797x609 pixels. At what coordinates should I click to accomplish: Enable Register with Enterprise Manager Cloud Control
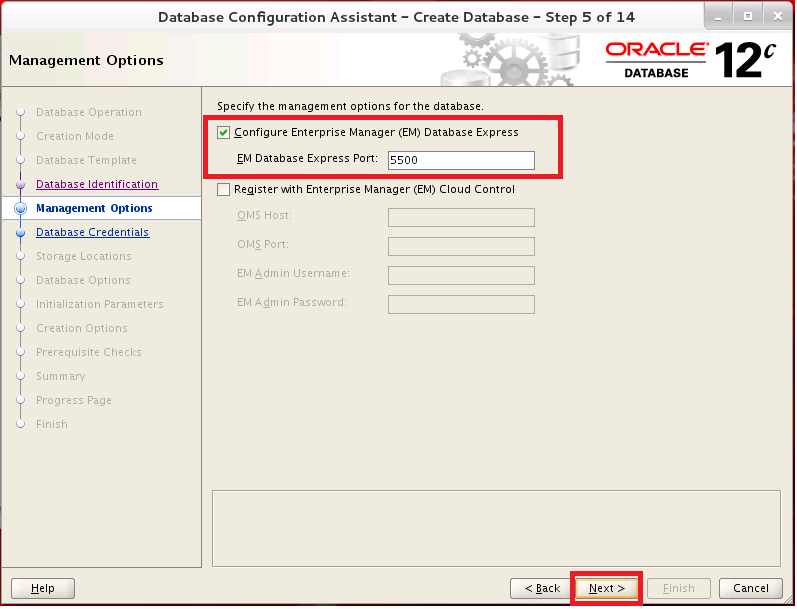[x=223, y=189]
